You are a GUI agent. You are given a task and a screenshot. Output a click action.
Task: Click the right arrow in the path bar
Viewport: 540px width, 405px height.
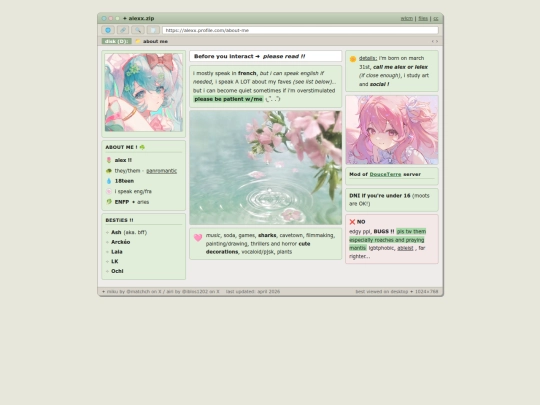(437, 41)
